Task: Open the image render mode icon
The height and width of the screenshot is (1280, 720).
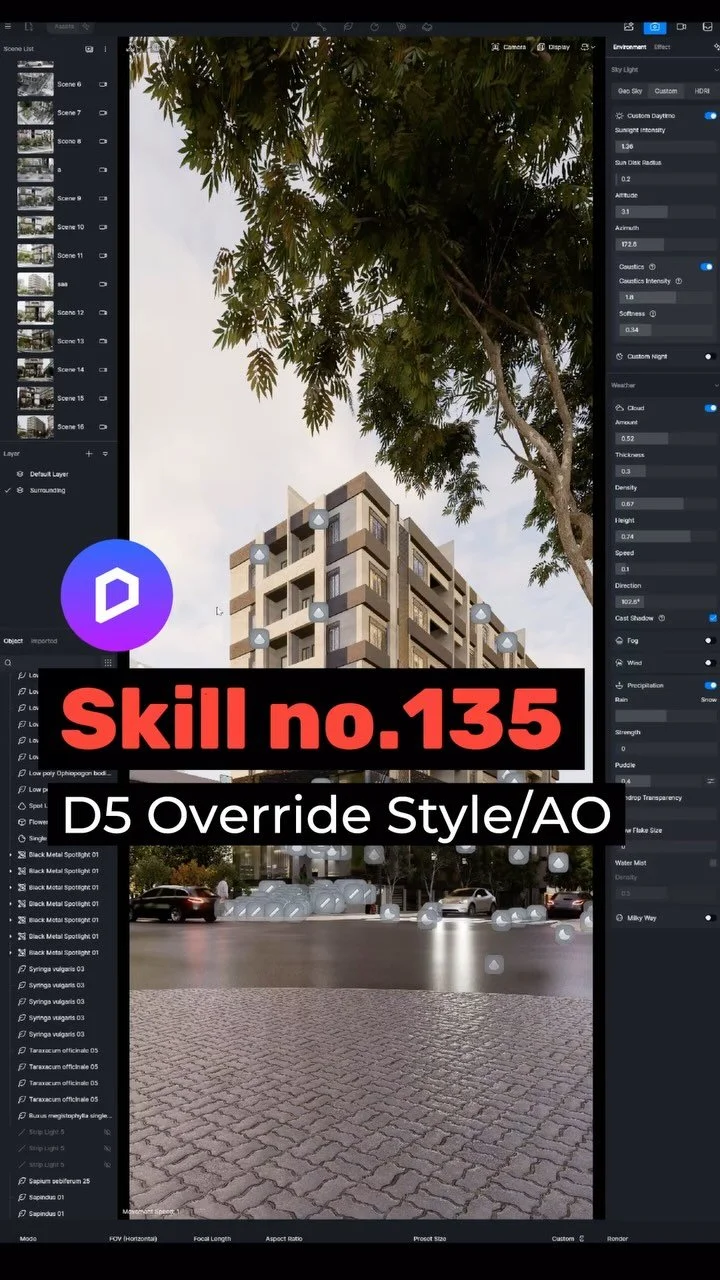Action: [655, 27]
